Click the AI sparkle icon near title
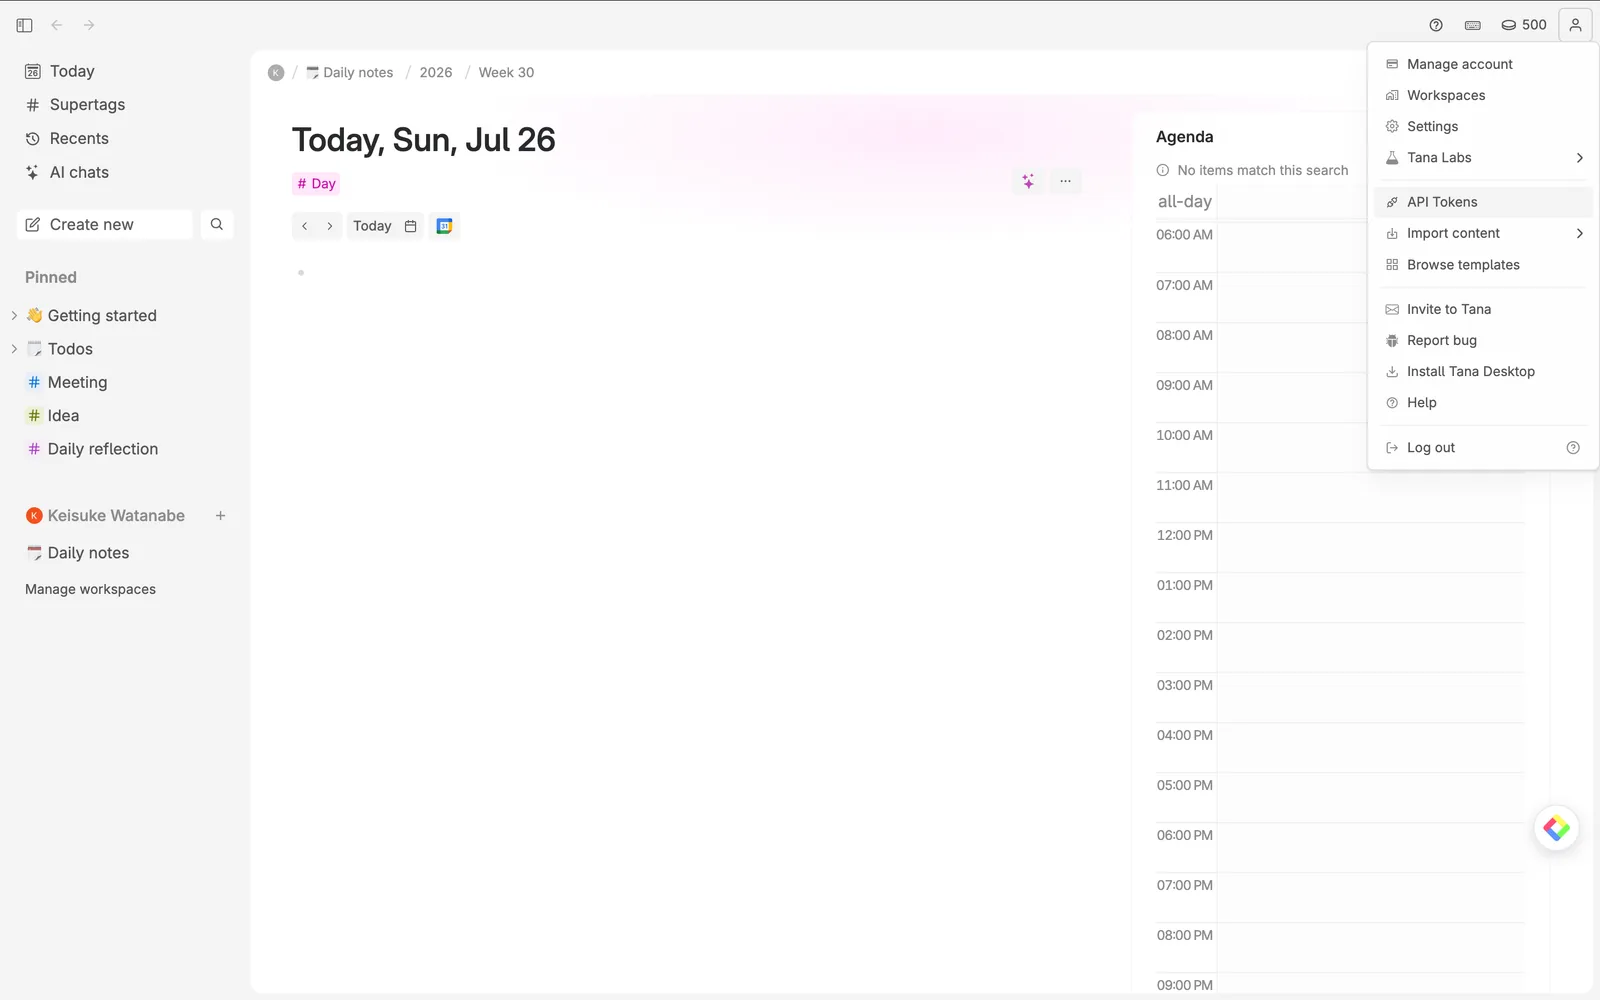Image resolution: width=1600 pixels, height=1000 pixels. click(x=1028, y=181)
